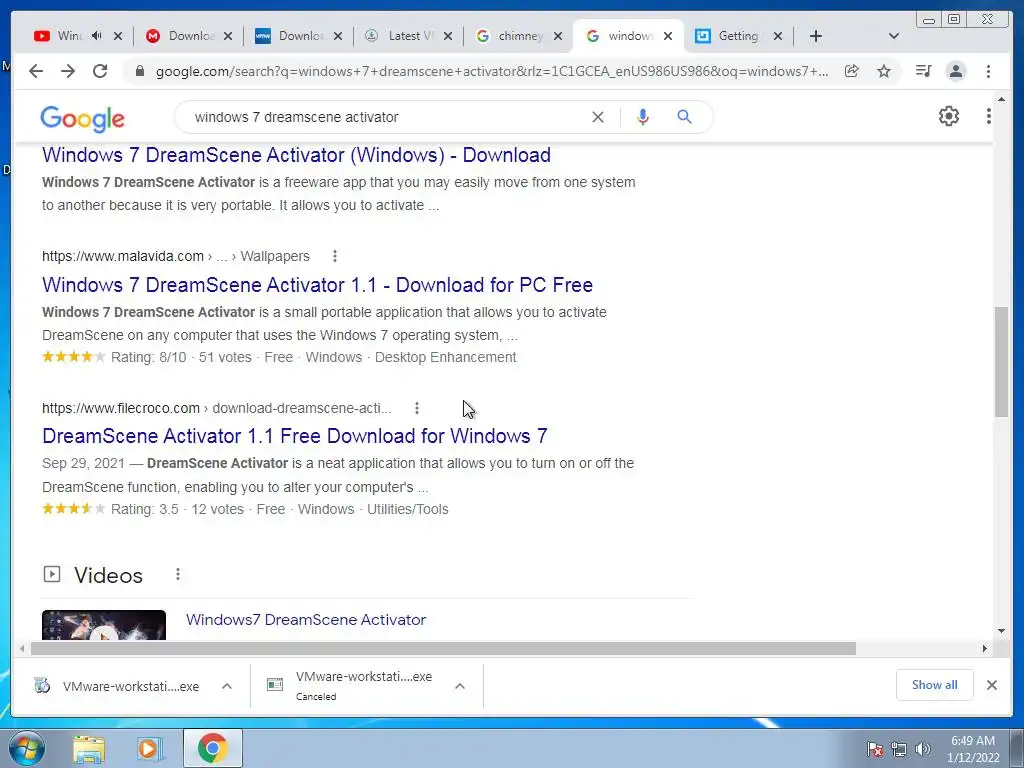Launch Windows Media Player from taskbar
1024x768 pixels.
[149, 748]
